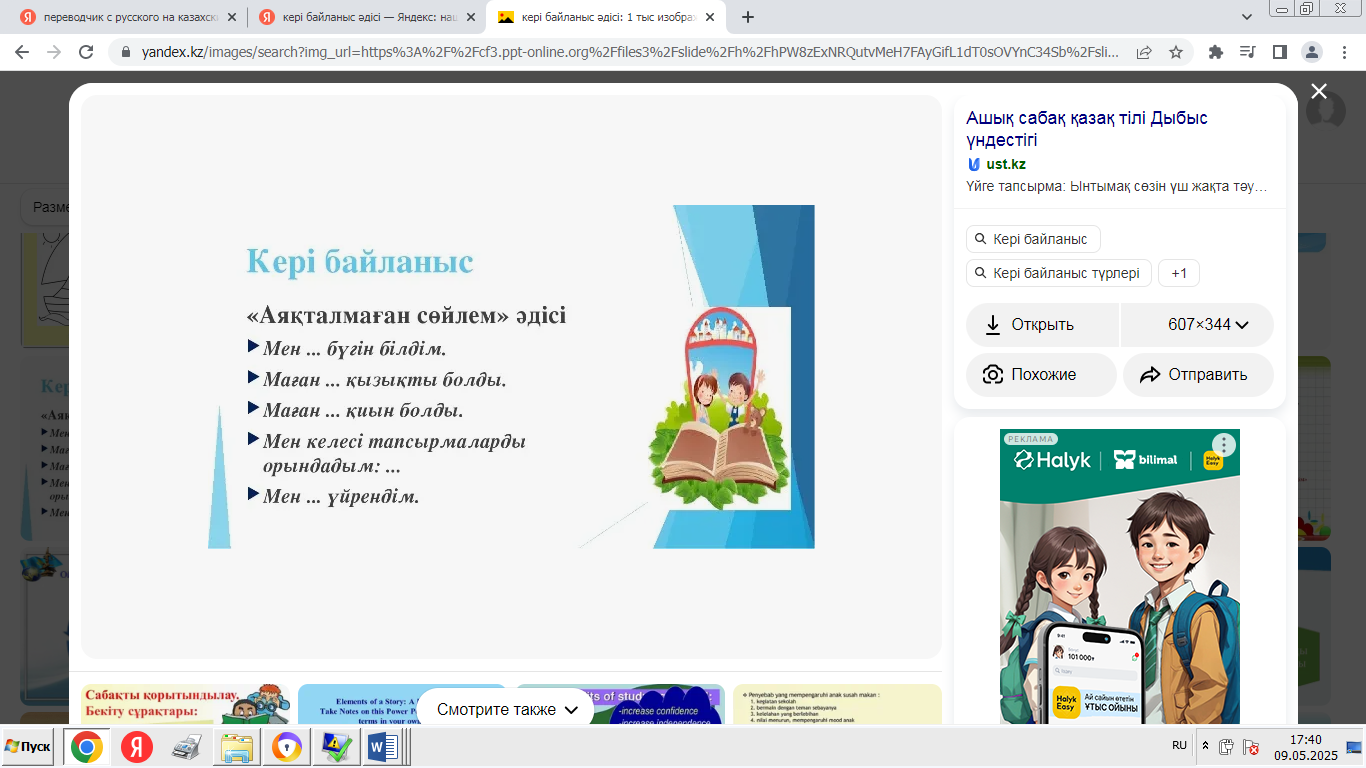The image size is (1366, 768).
Task: Bookmark this page with the star icon
Action: tap(1176, 52)
